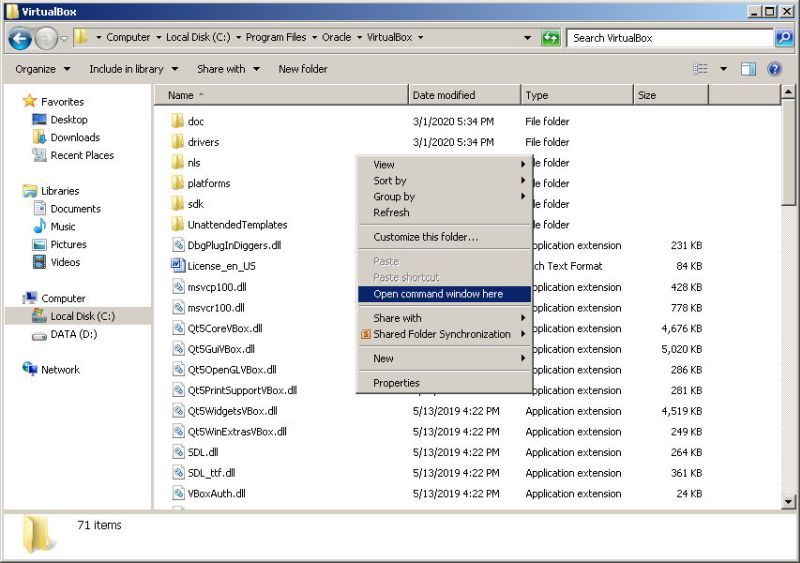Click the UnattendedTemplates folder icon
800x563 pixels.
[x=177, y=224]
